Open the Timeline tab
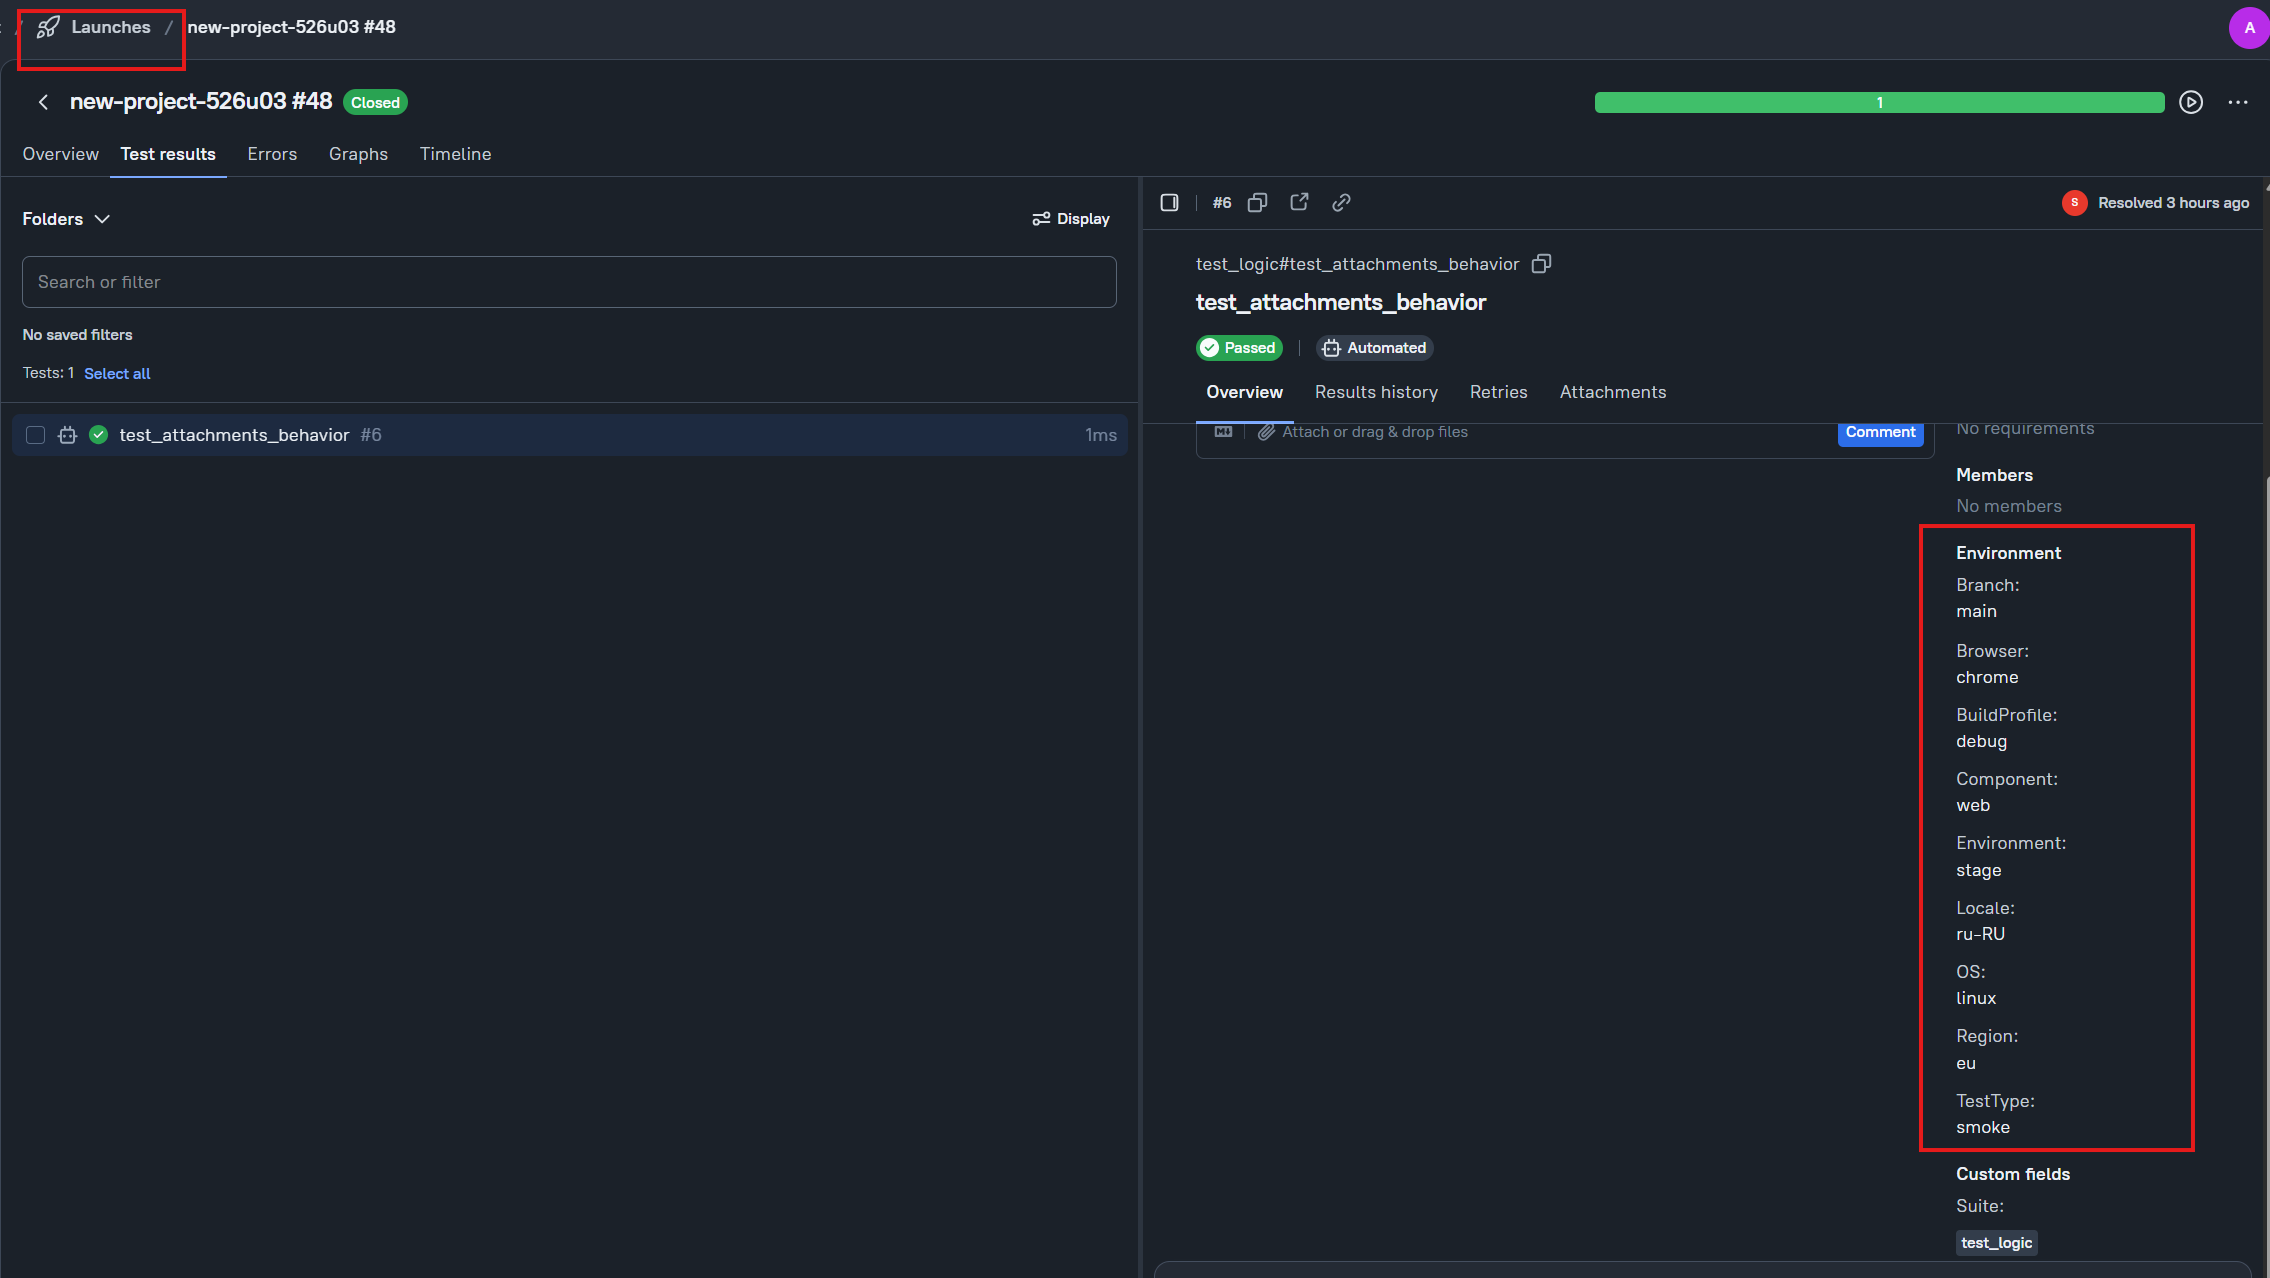 click(455, 154)
